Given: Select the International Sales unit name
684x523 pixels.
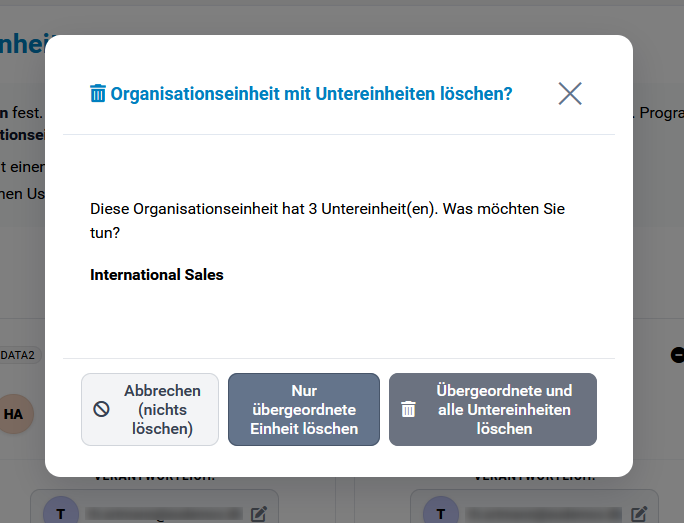Looking at the screenshot, I should [157, 274].
